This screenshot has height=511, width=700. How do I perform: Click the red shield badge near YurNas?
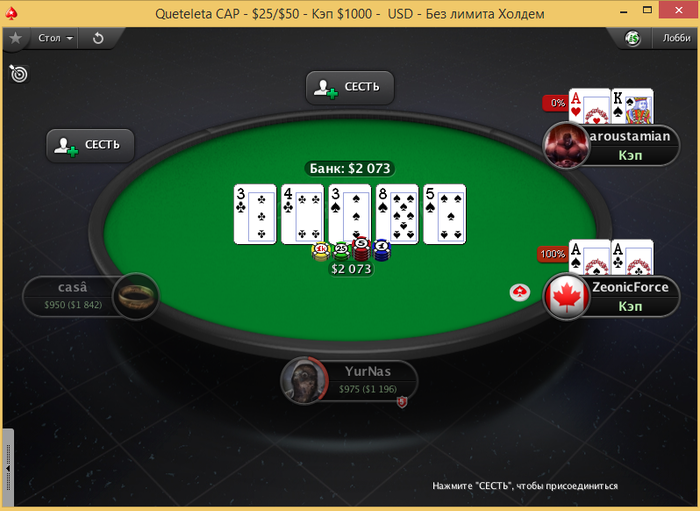[x=402, y=402]
